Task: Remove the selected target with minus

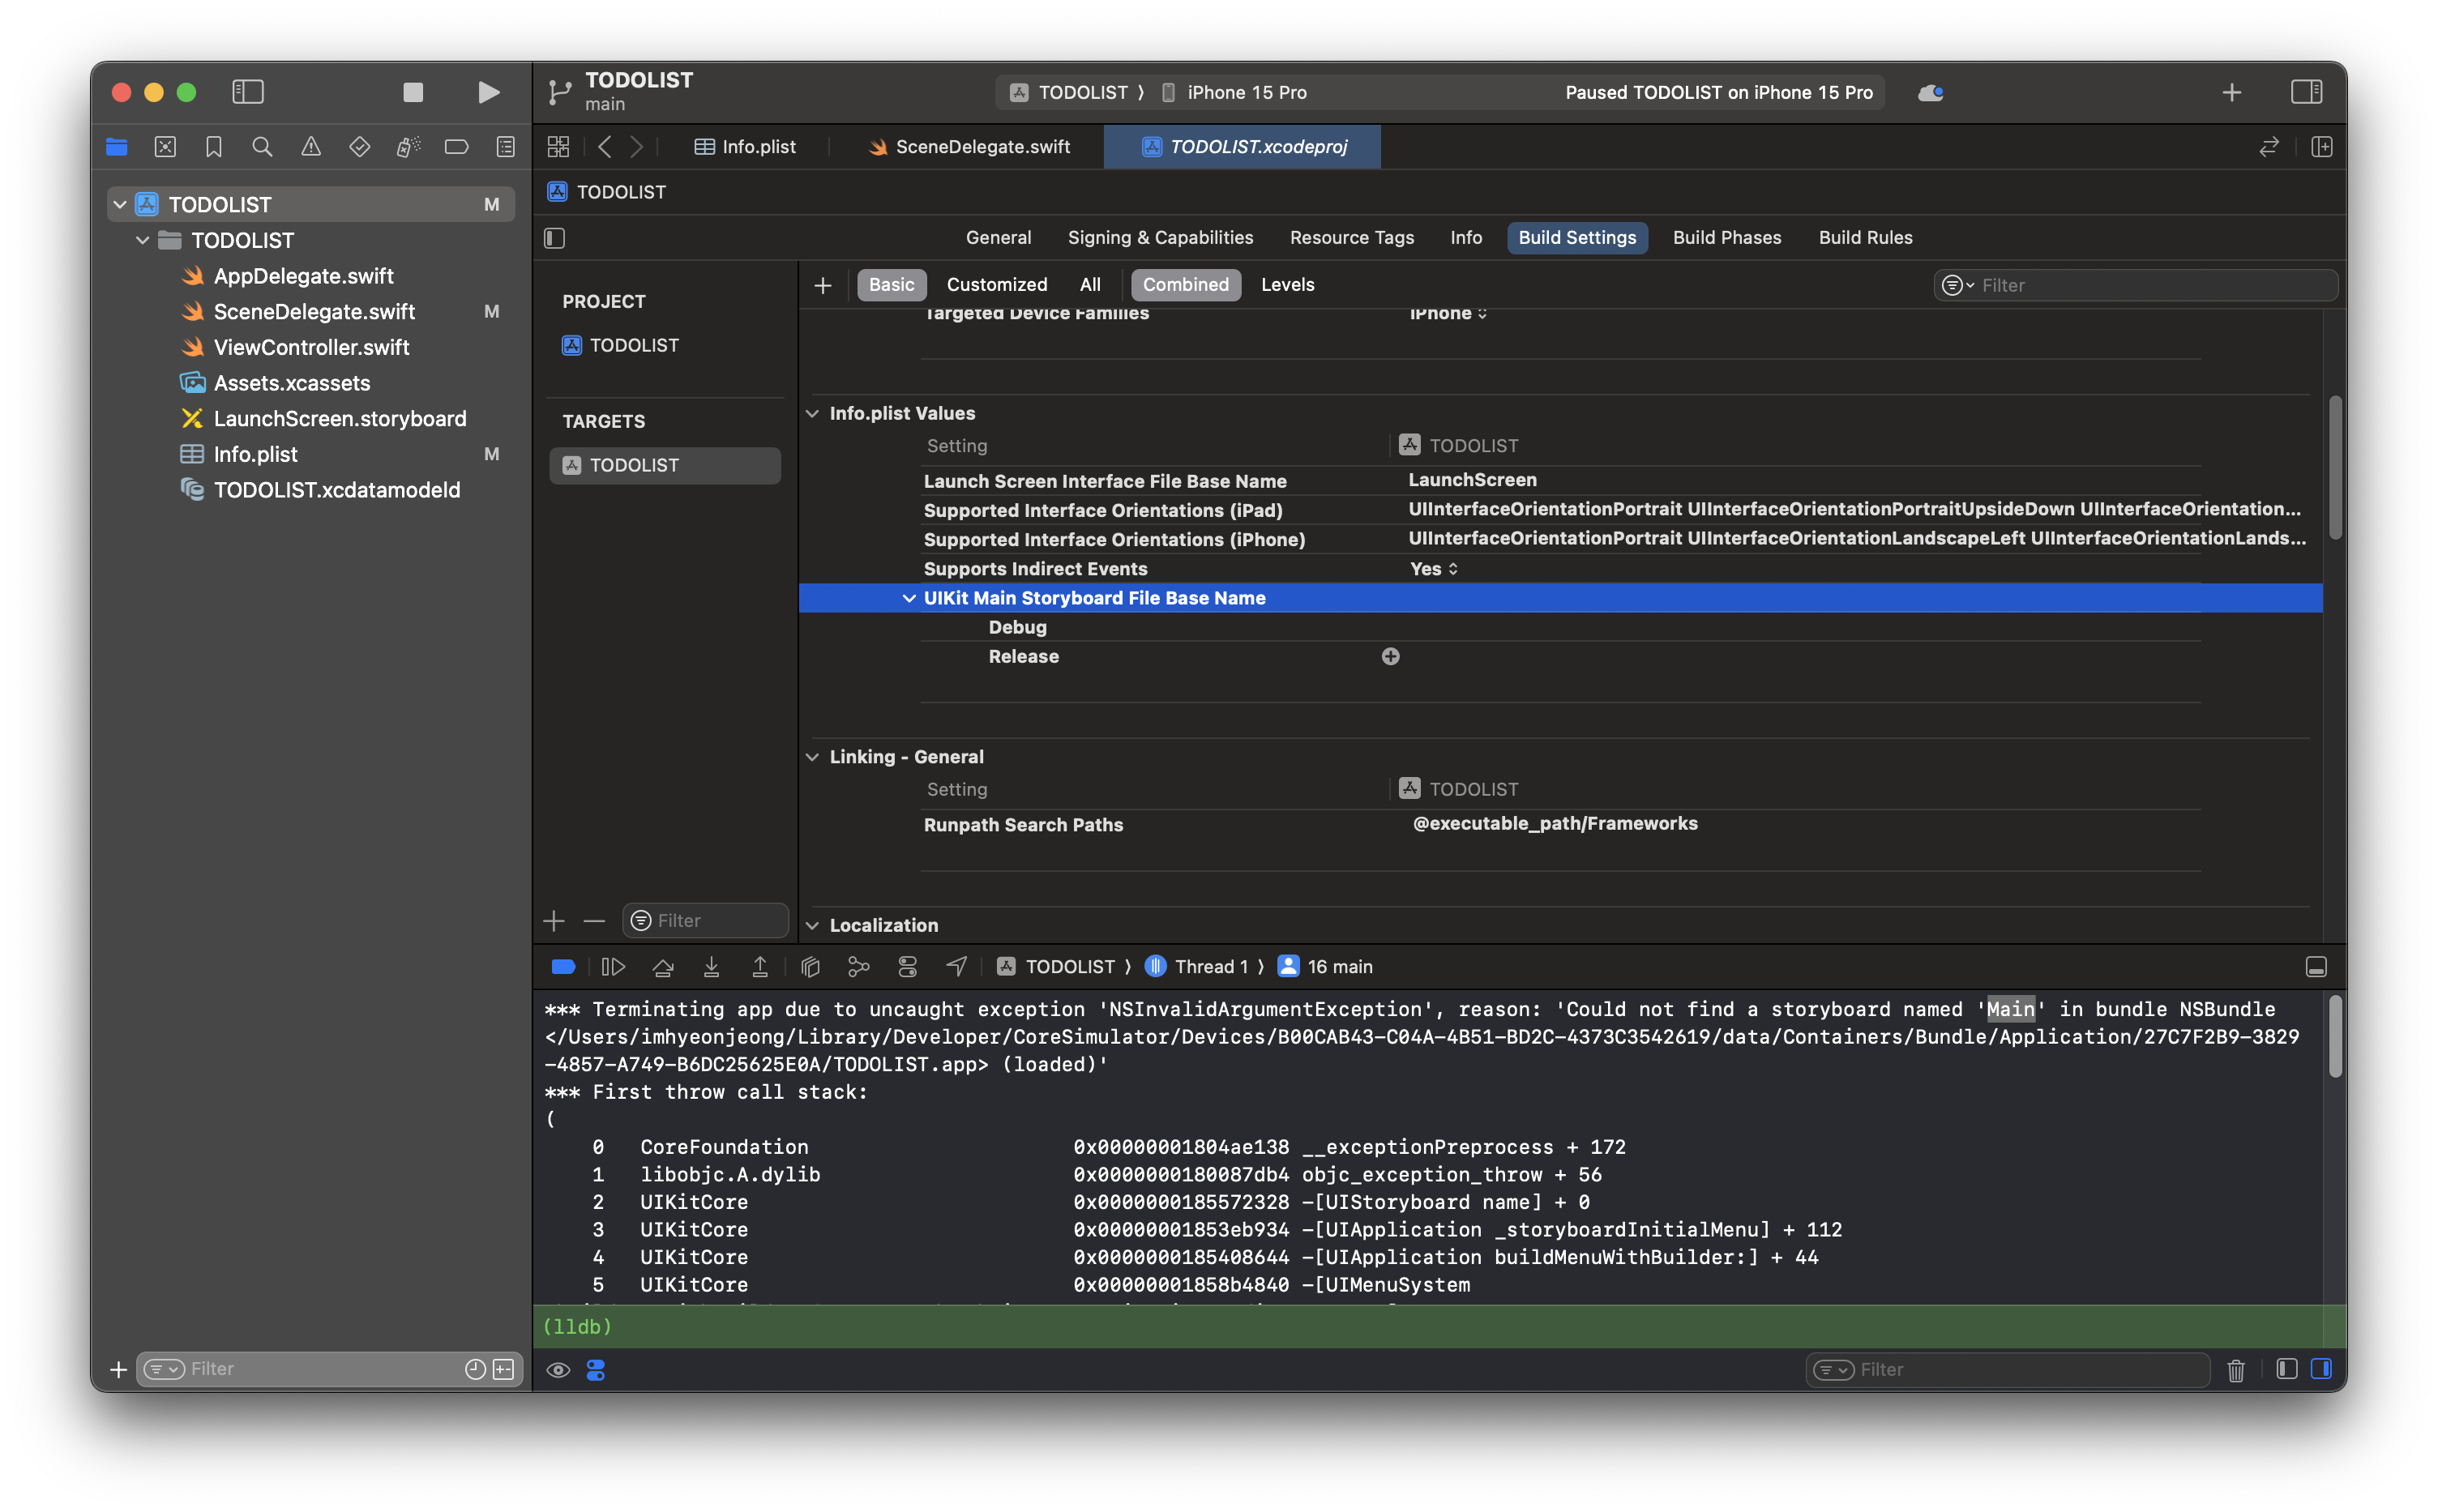Action: pyautogui.click(x=594, y=921)
